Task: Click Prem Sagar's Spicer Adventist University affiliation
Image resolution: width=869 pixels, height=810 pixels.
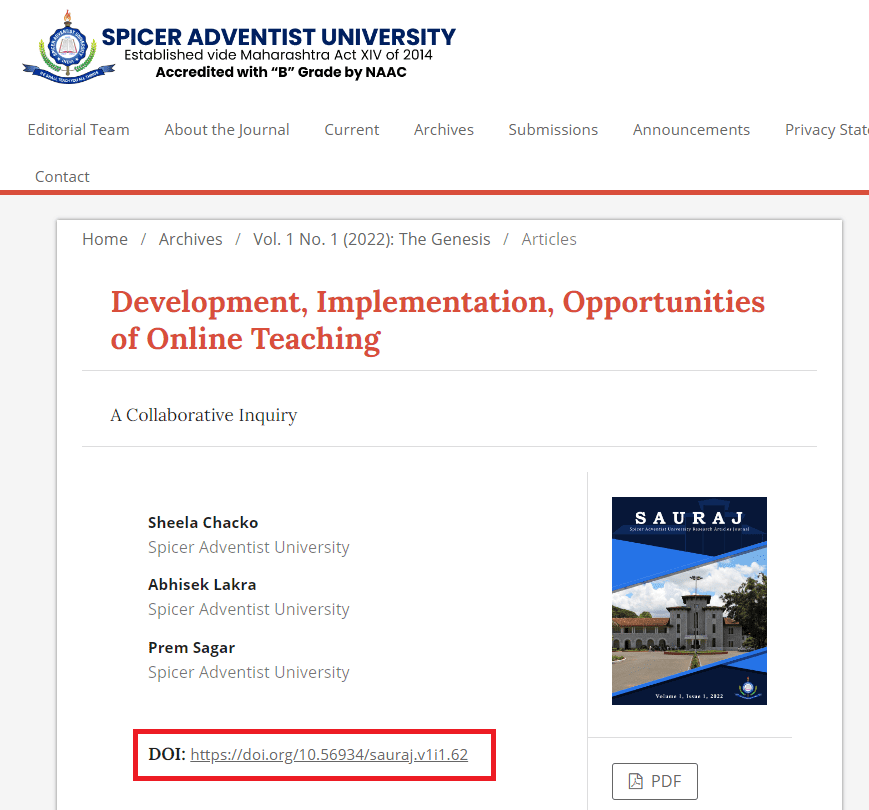Action: pos(248,673)
